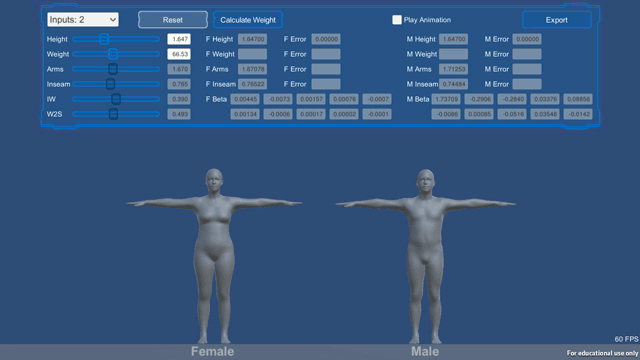
Task: Click the first M Beta value field
Action: 446,99
